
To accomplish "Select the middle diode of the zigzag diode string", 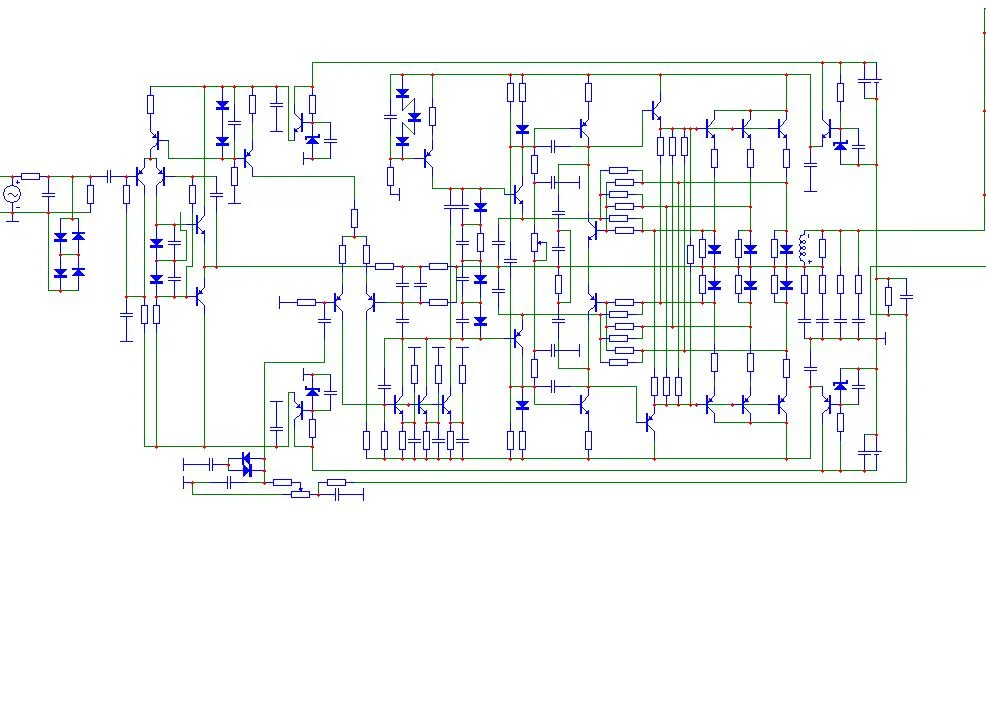I will tap(414, 118).
